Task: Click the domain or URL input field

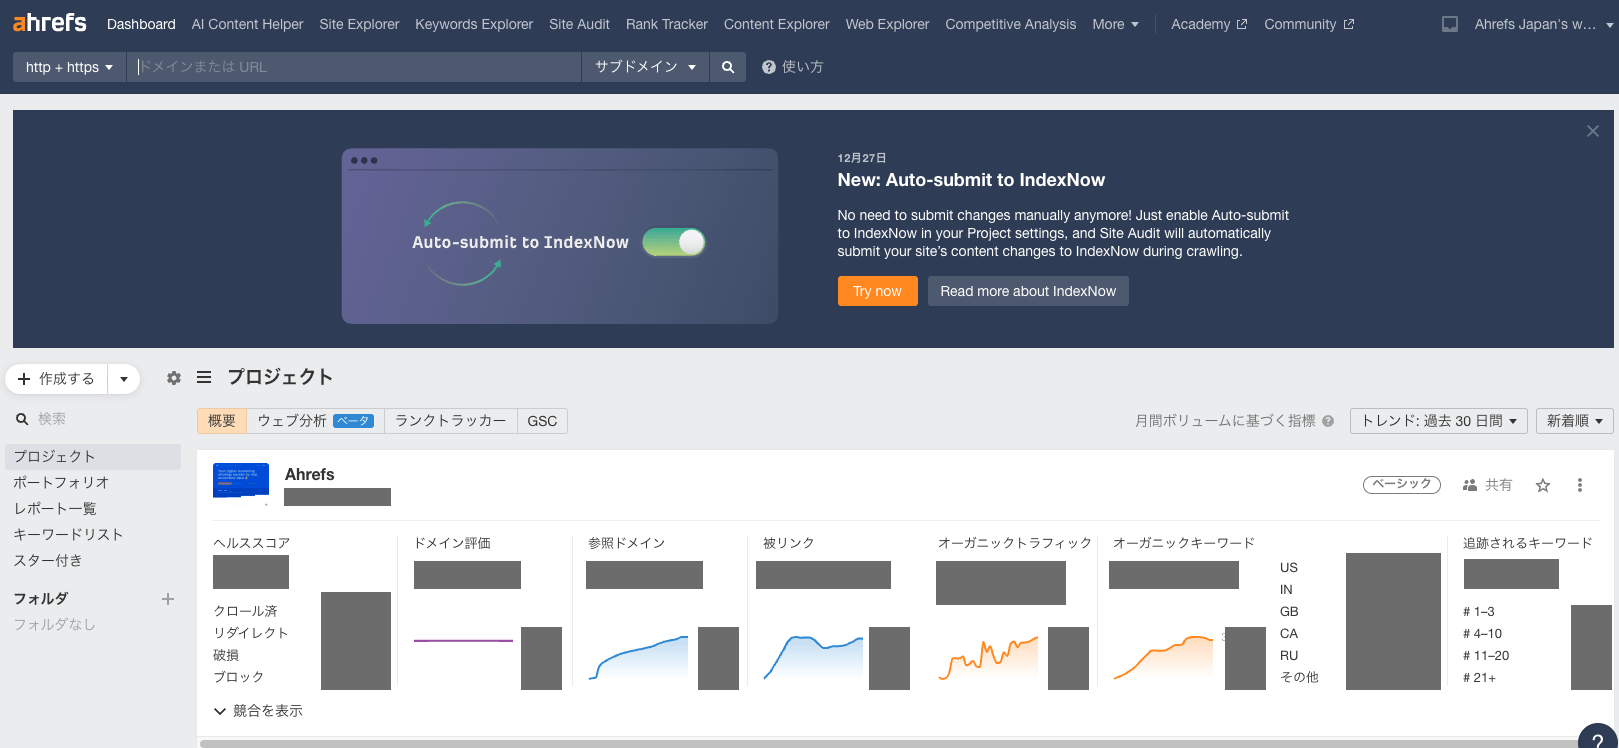Action: [x=355, y=67]
